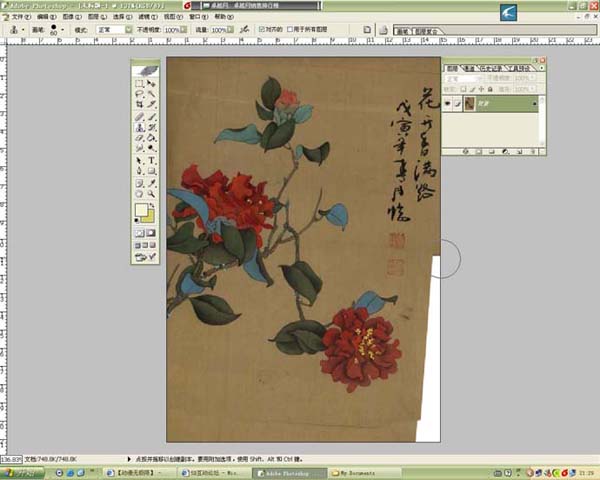Screen dimensions: 600x480
Task: Hide the 背景 layer via eye icon
Action: click(447, 104)
